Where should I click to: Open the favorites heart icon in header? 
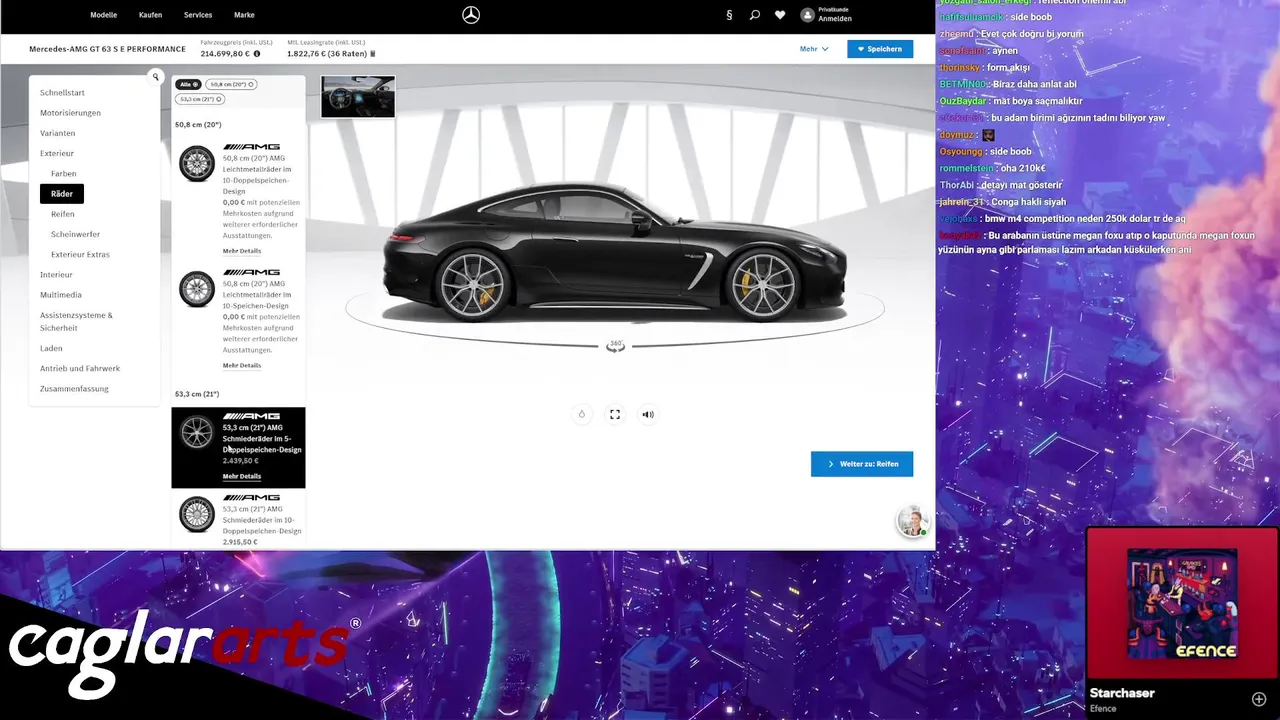click(x=780, y=15)
